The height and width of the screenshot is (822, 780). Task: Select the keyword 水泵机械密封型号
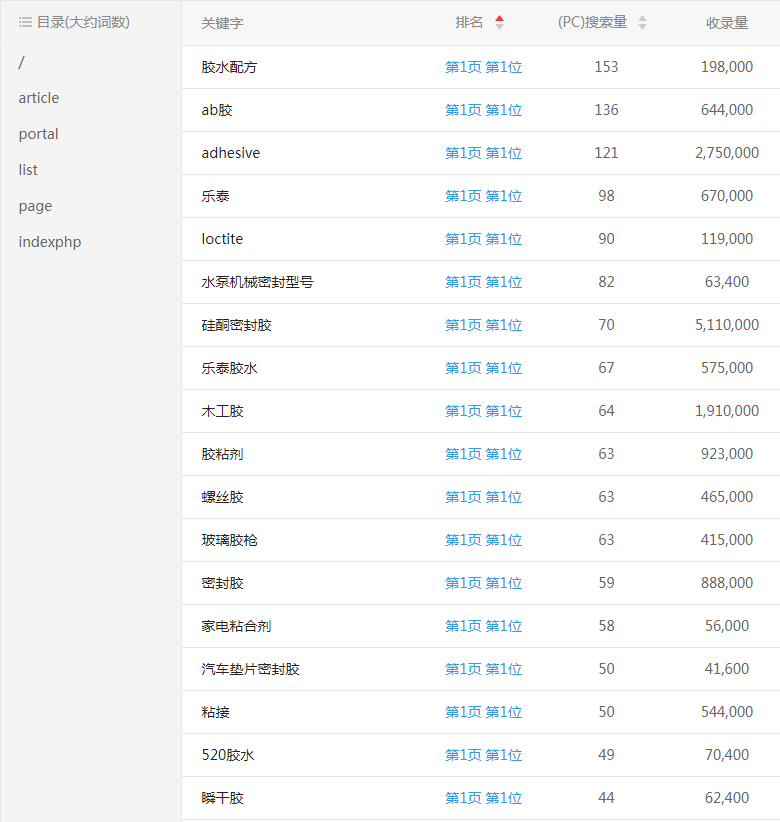257,282
